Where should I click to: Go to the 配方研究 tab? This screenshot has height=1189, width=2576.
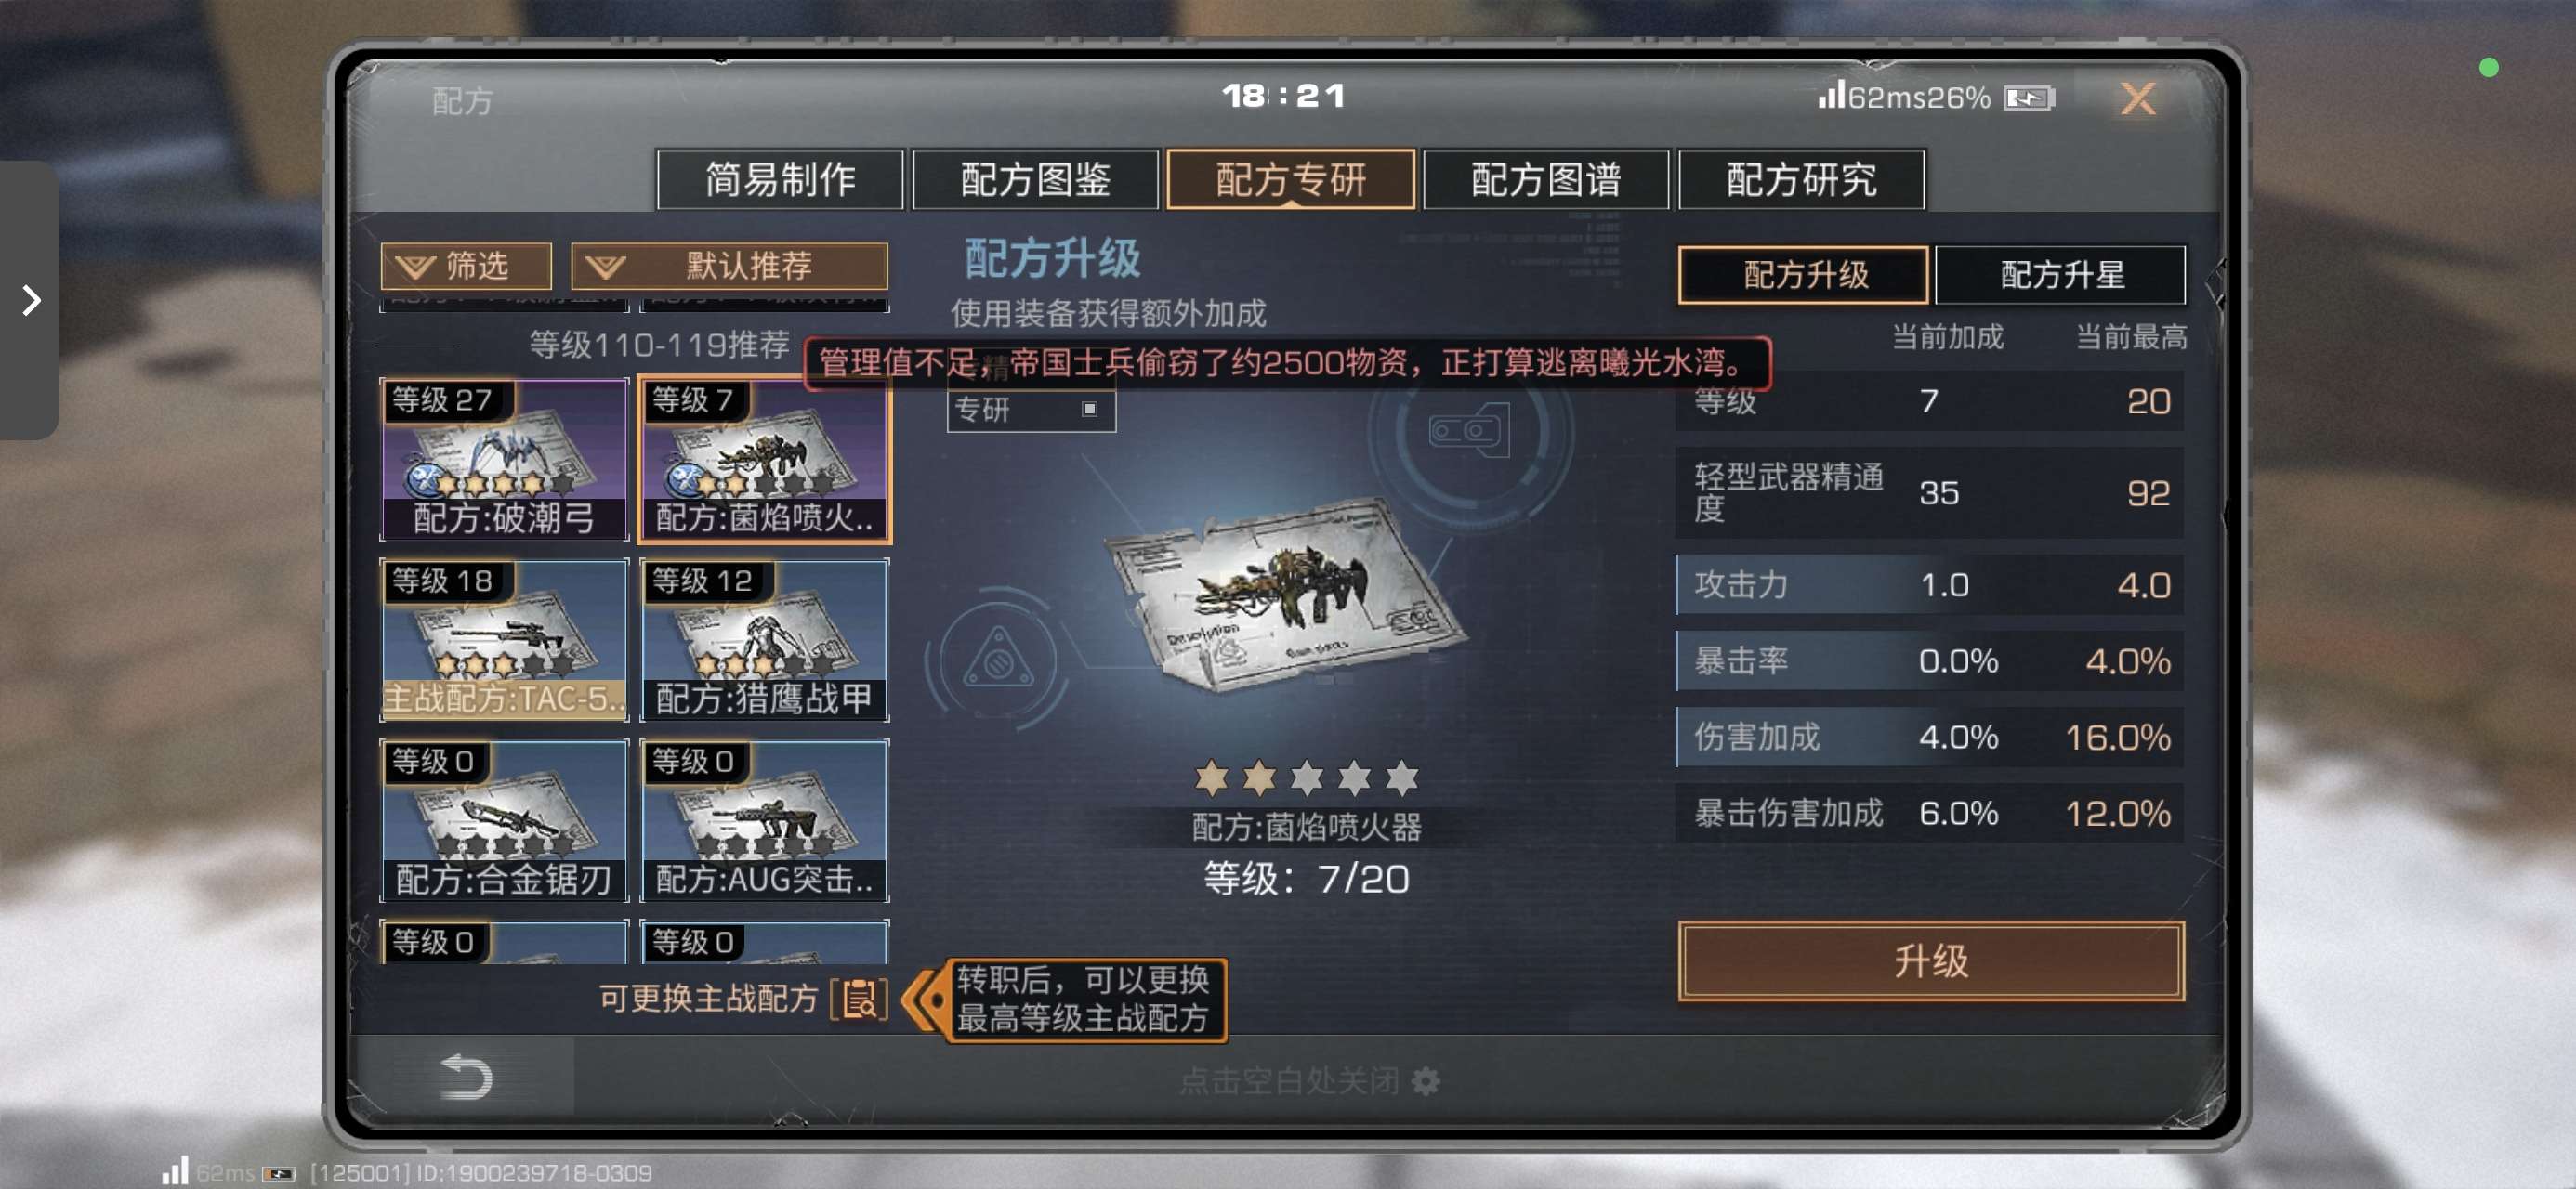click(1801, 180)
